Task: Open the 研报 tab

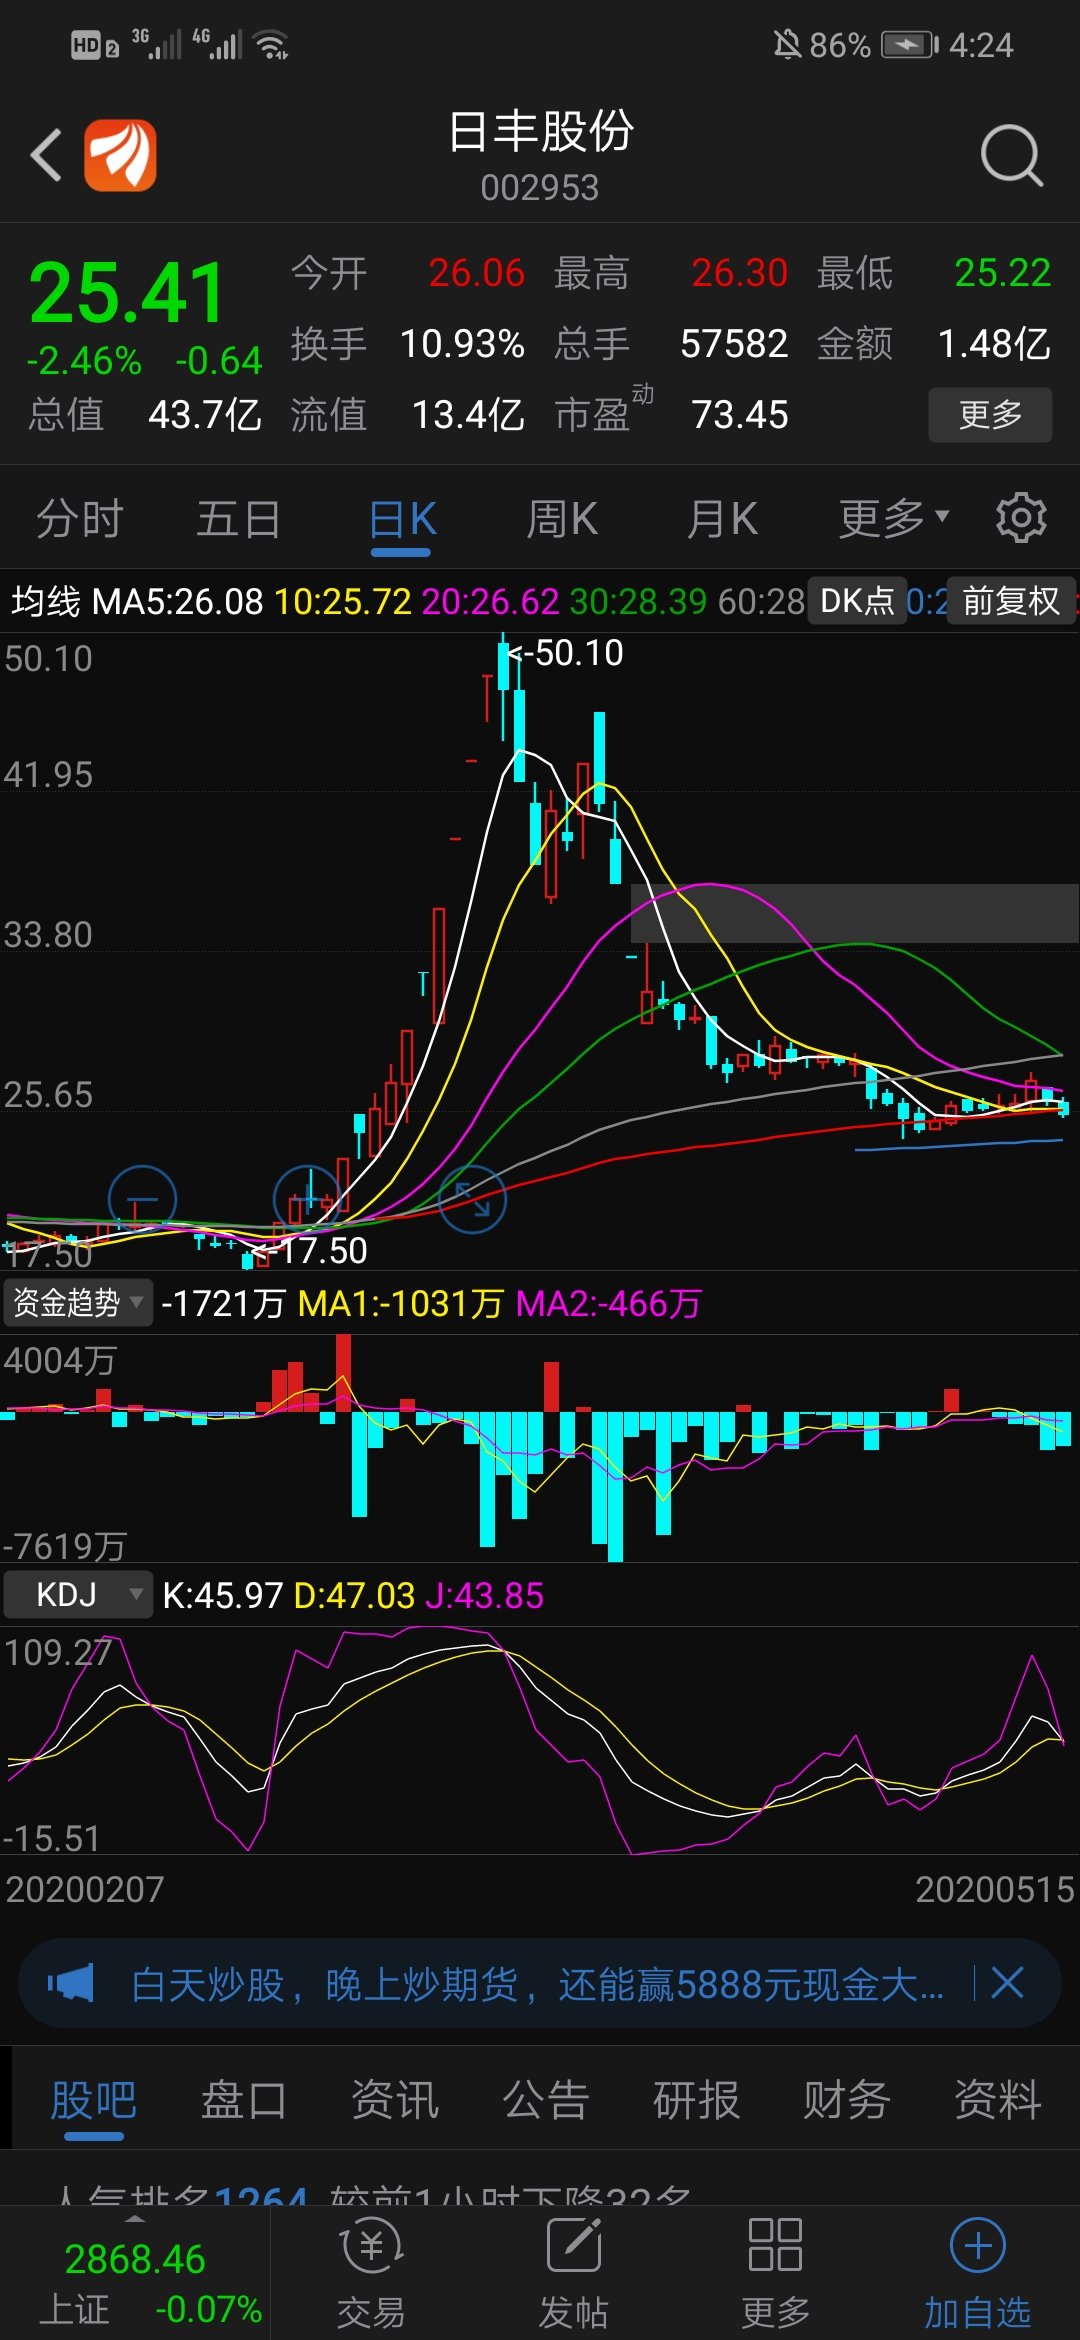Action: [697, 2100]
